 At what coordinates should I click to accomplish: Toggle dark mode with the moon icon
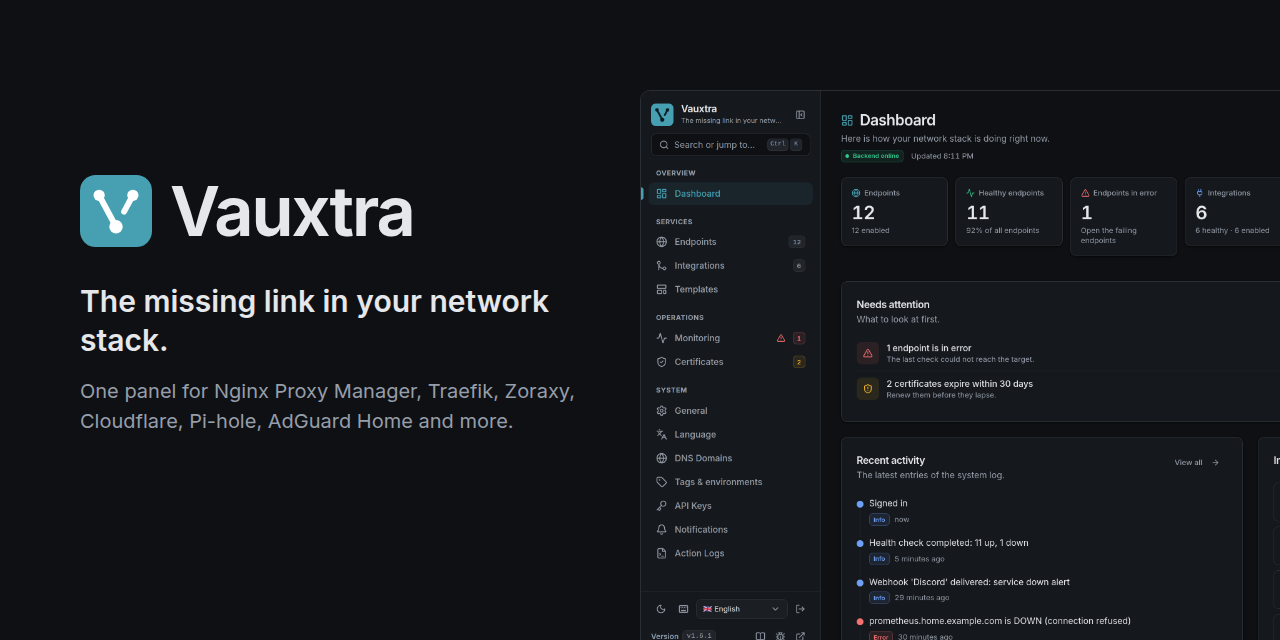point(661,609)
